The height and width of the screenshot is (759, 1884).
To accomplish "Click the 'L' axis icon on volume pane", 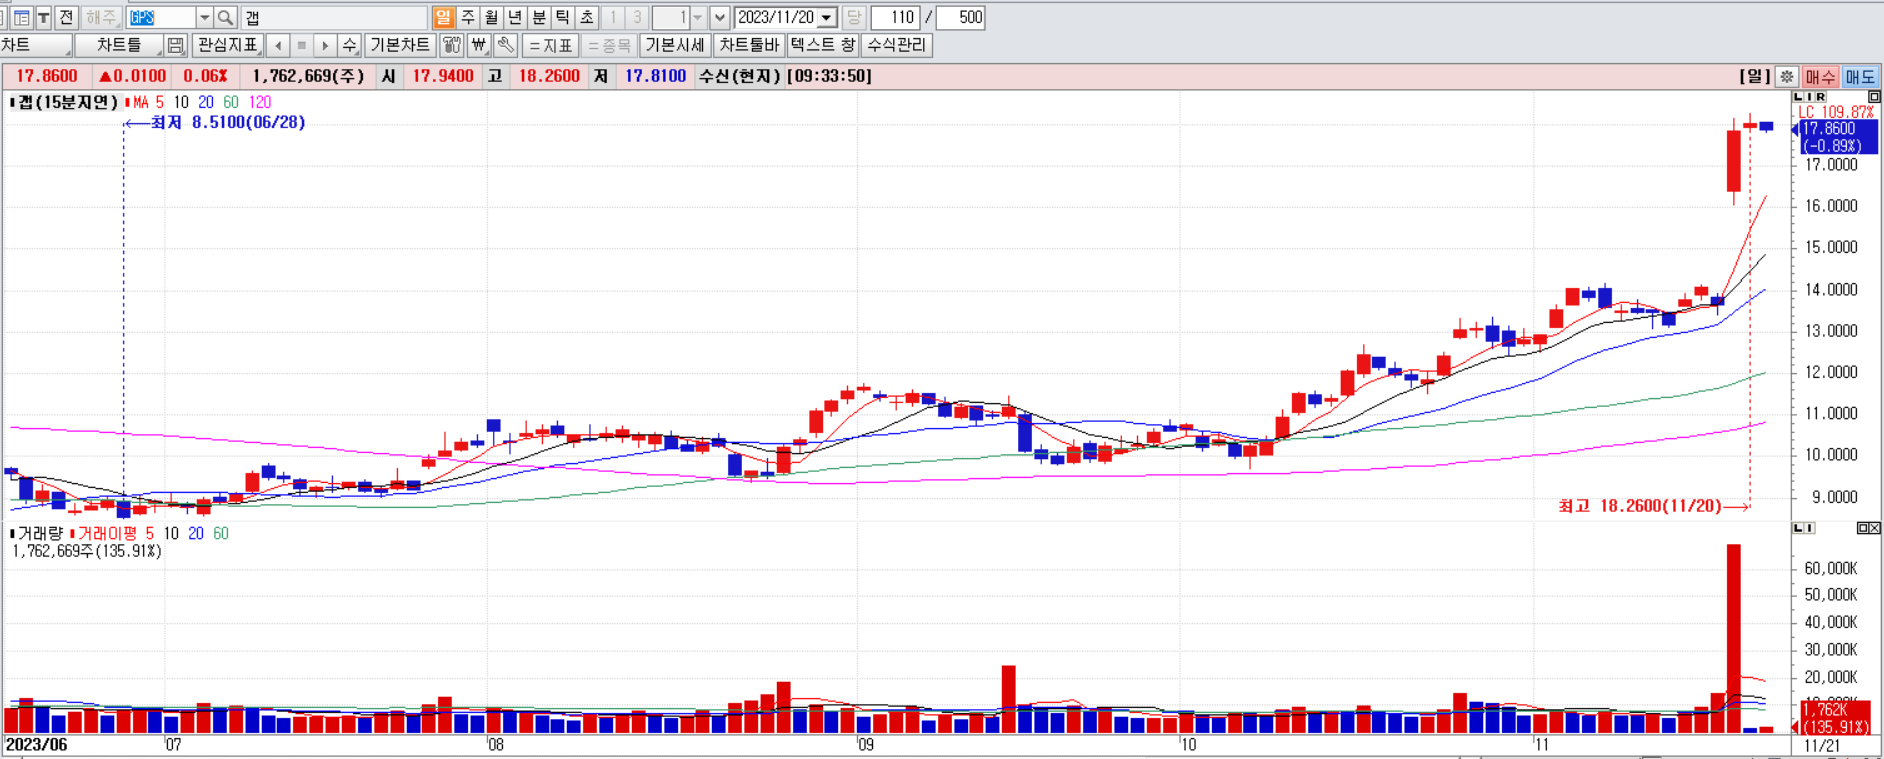I will [1798, 527].
